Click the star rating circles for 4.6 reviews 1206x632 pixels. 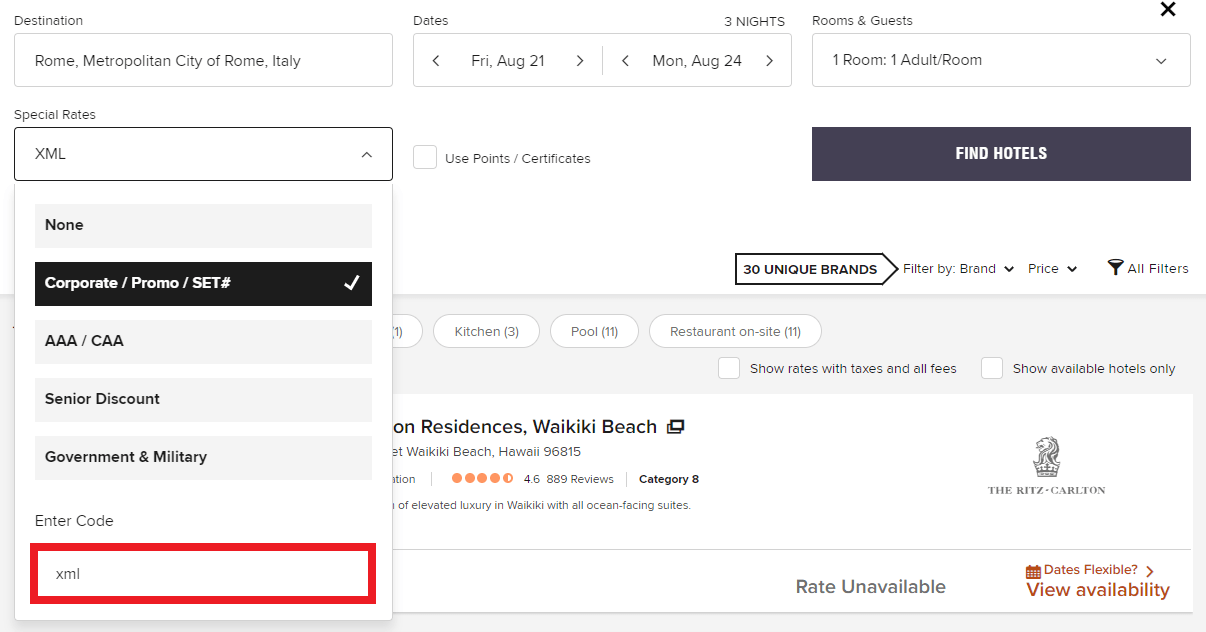click(482, 479)
